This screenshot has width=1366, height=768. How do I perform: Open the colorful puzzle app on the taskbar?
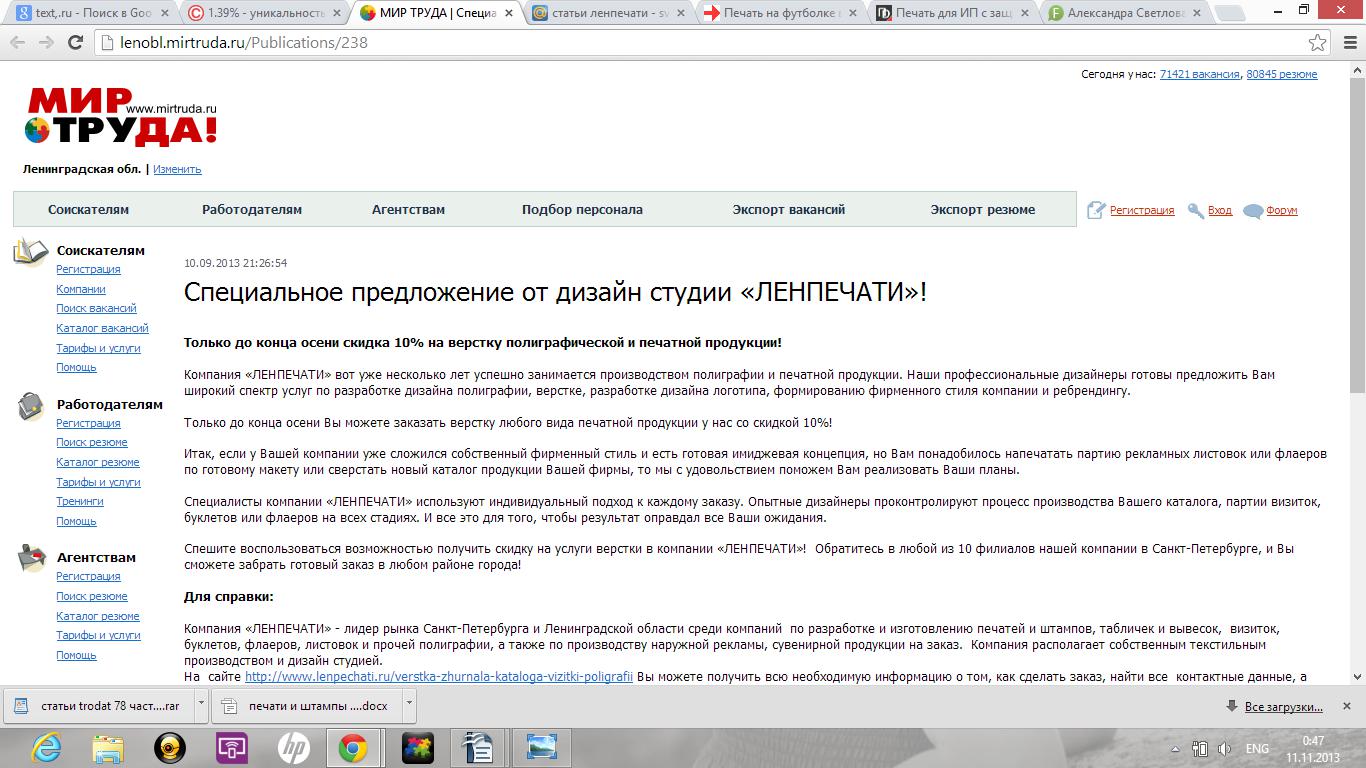(x=416, y=747)
